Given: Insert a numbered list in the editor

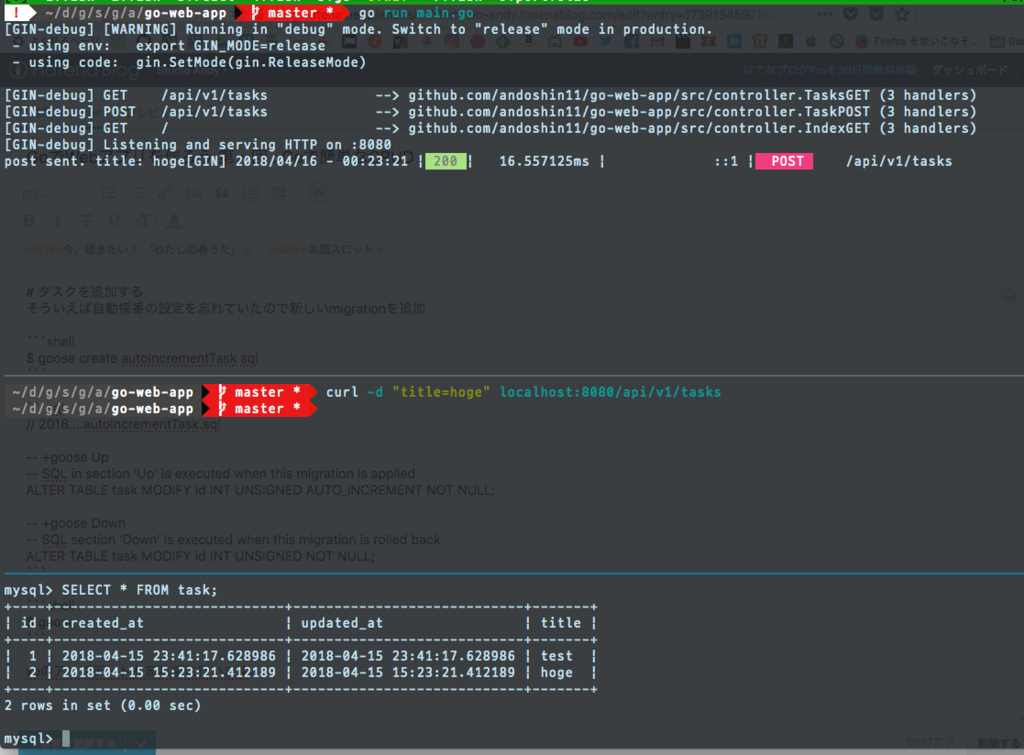Looking at the screenshot, I should (x=137, y=193).
